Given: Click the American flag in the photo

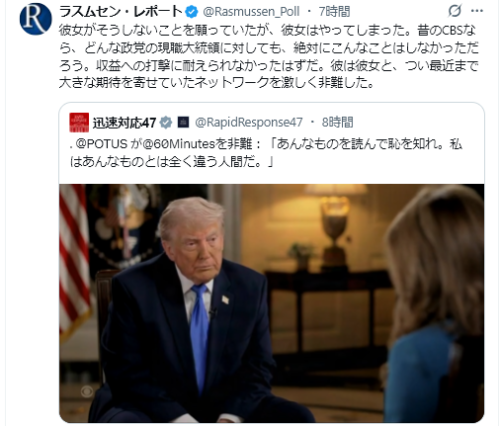Looking at the screenshot, I should pos(74,262).
